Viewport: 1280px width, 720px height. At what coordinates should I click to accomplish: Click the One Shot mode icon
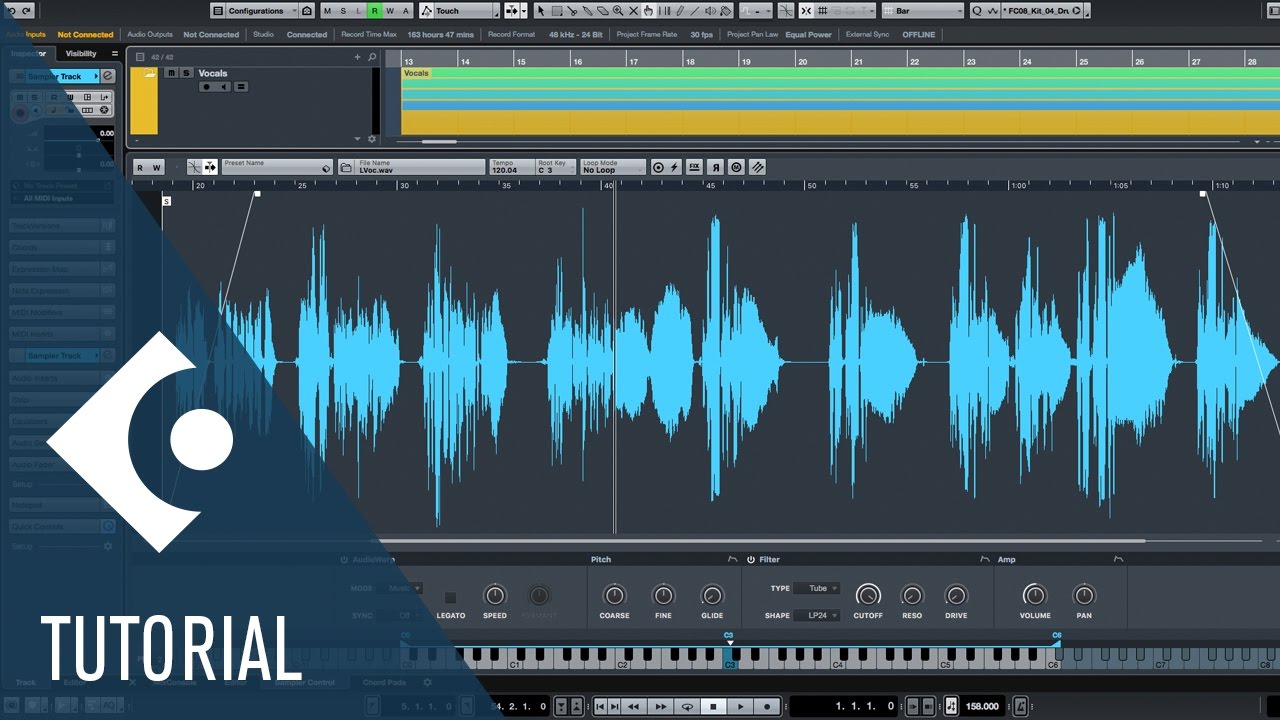coord(658,168)
